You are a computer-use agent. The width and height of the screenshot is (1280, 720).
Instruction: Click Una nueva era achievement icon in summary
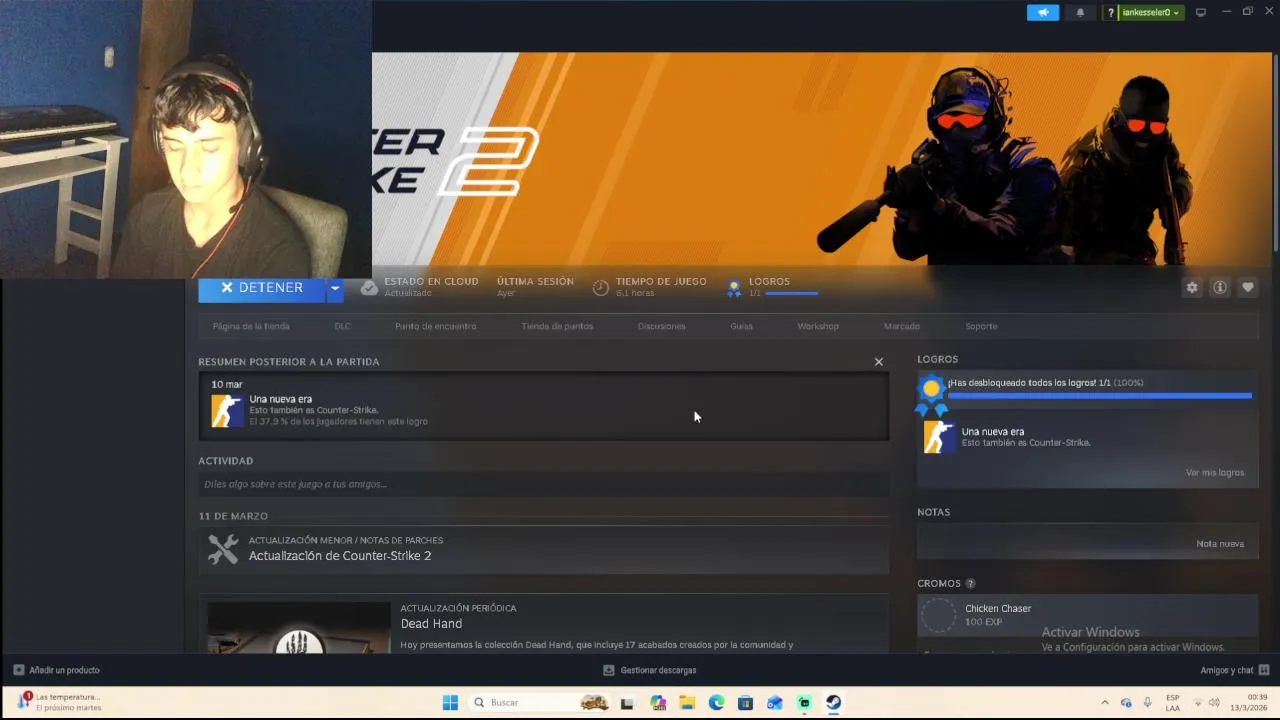(227, 411)
